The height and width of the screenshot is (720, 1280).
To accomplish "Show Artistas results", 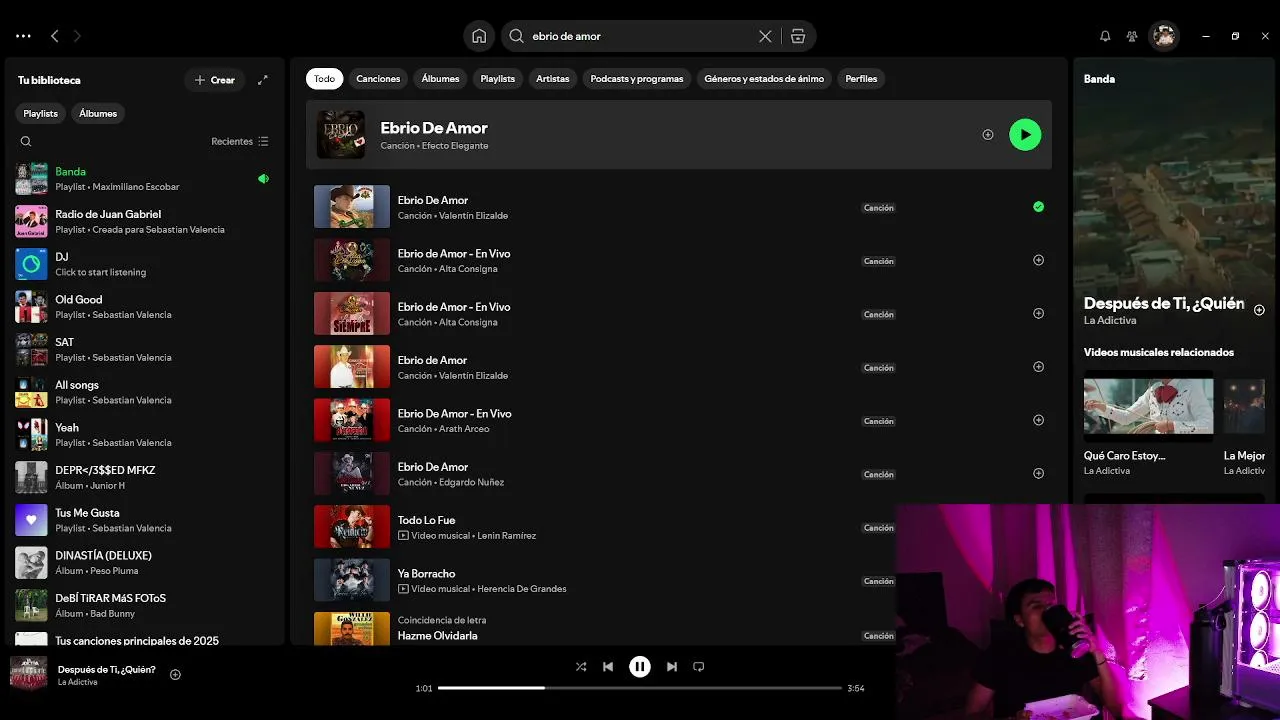I will (x=553, y=79).
